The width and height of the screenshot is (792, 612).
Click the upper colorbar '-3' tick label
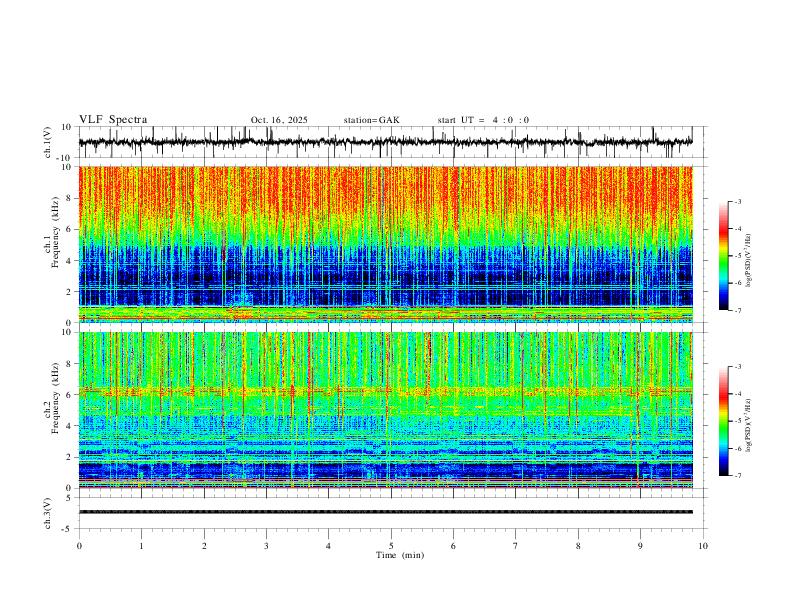(x=738, y=201)
